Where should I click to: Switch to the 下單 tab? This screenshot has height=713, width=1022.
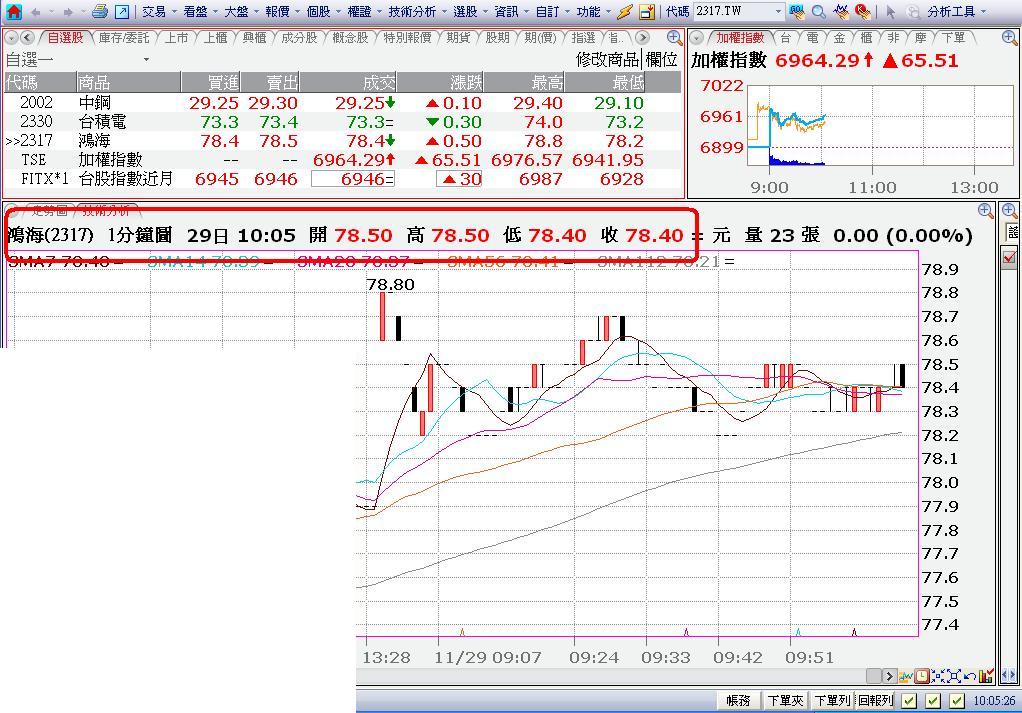[954, 38]
